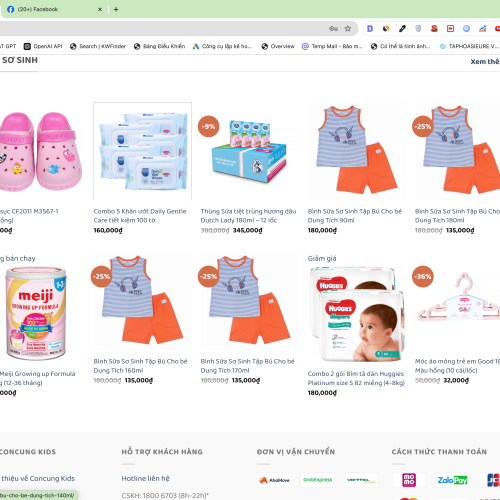
Task: Open the TAPHOASIEURE bookmark
Action: [x=469, y=46]
